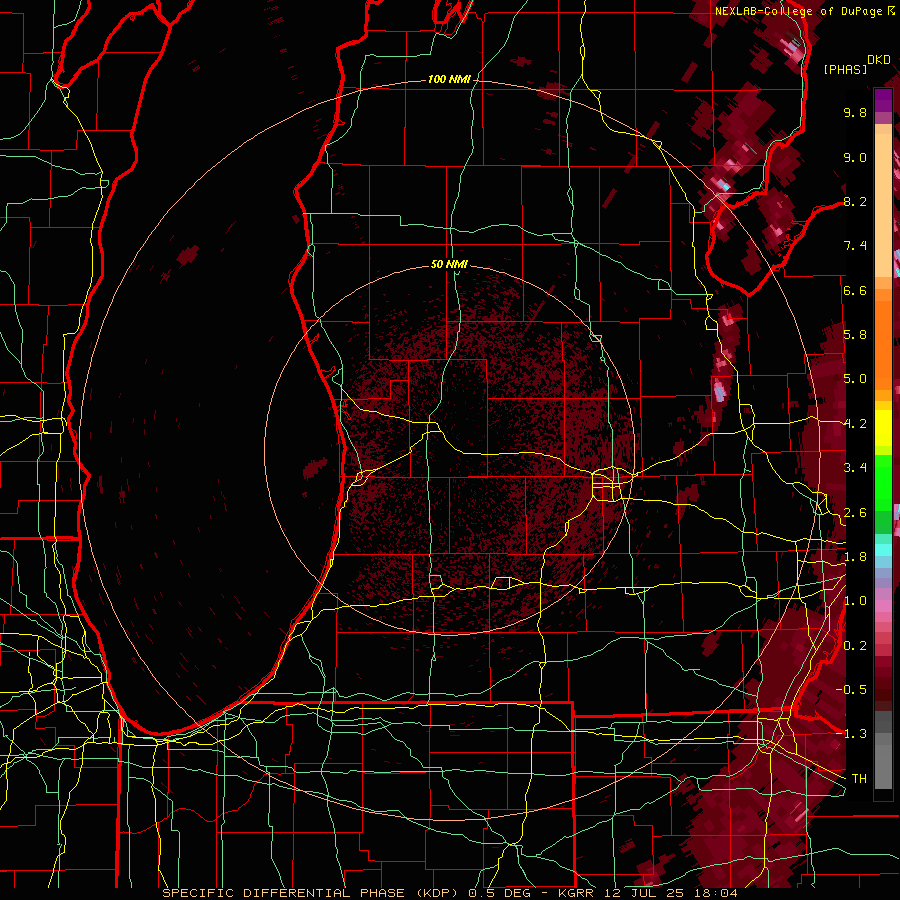The height and width of the screenshot is (900, 900).
Task: Pick the orange segment of the color bar
Action: pyautogui.click(x=883, y=339)
